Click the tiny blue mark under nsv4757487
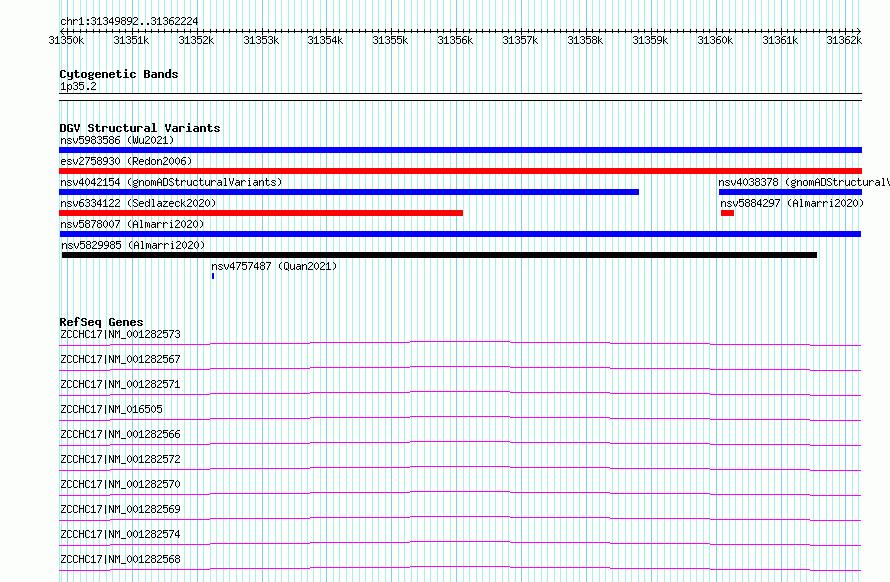 [213, 276]
